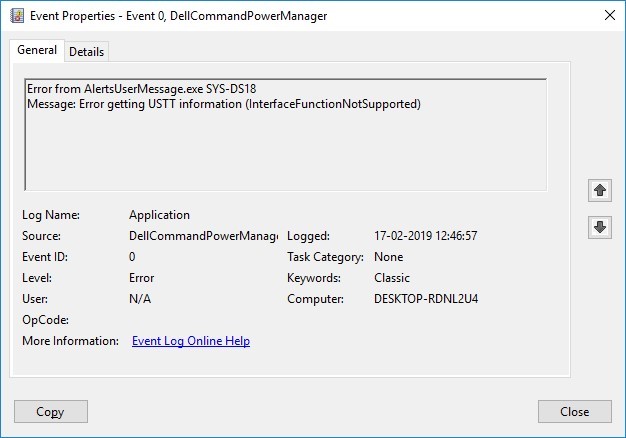Select the General tab

37,50
